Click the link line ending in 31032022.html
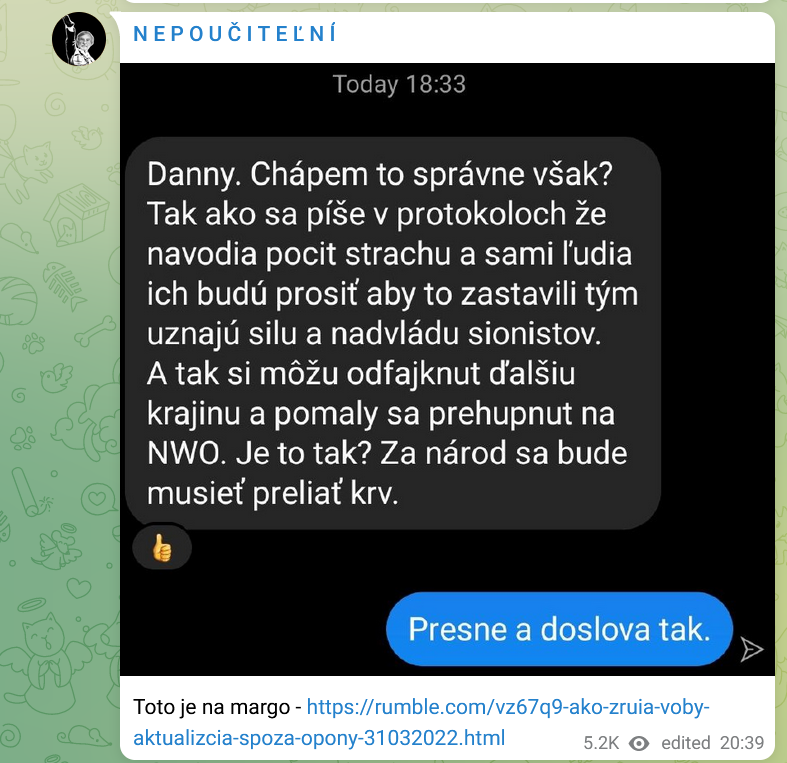The height and width of the screenshot is (763, 787). (x=319, y=738)
